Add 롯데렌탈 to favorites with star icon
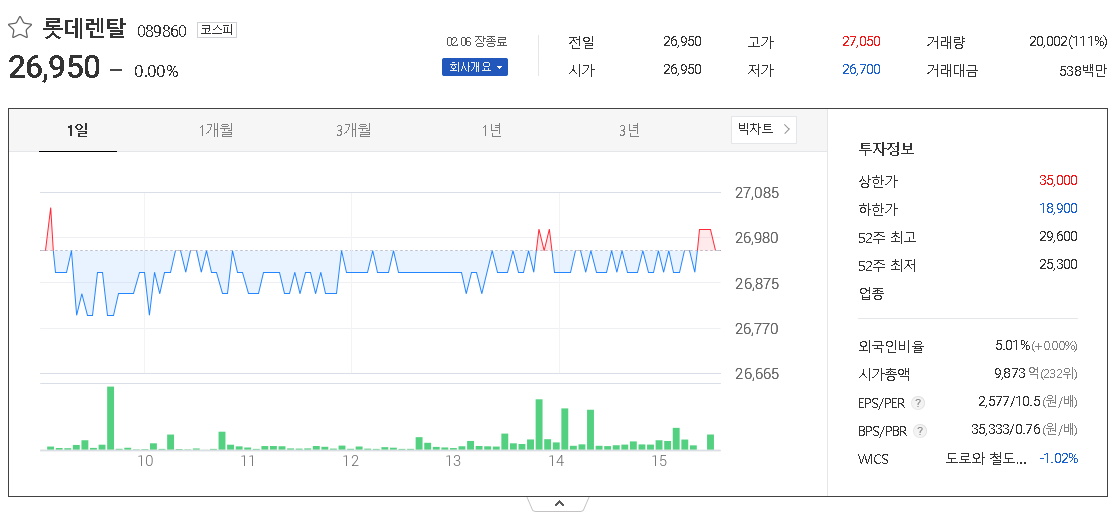1117x521 pixels. [x=20, y=29]
